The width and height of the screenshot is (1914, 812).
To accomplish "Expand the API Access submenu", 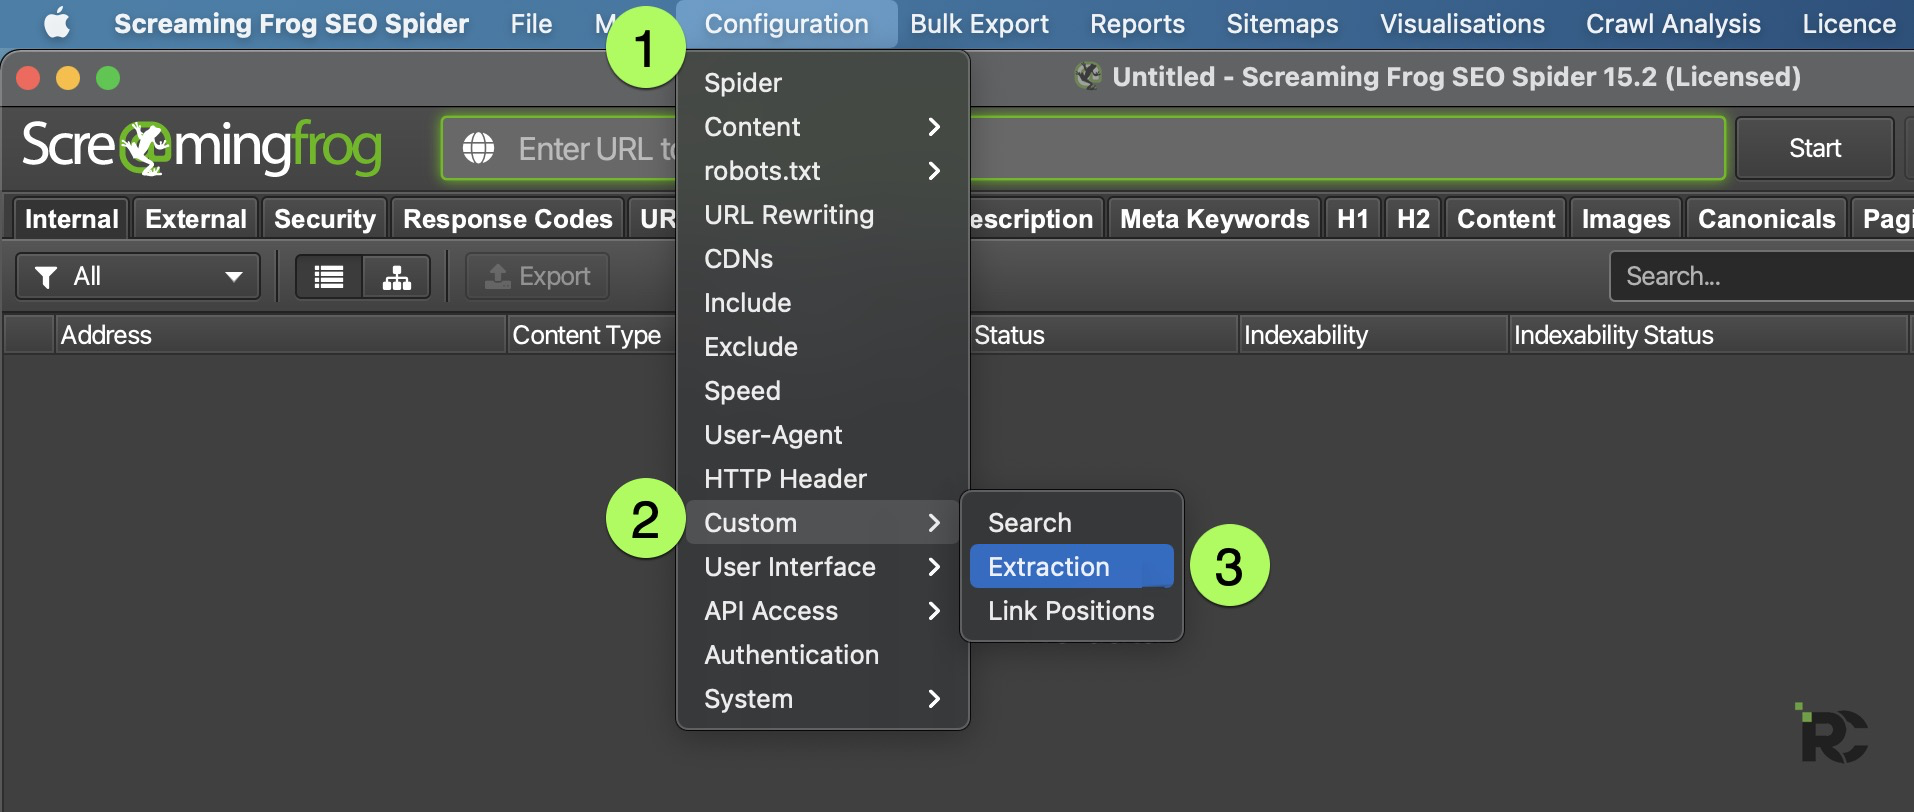I will (822, 611).
